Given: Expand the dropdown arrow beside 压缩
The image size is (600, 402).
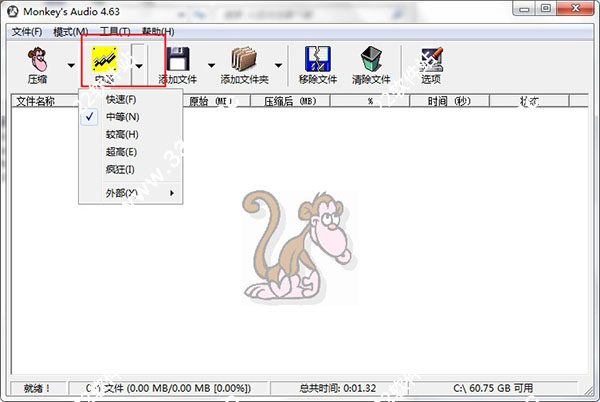Looking at the screenshot, I should [71, 65].
